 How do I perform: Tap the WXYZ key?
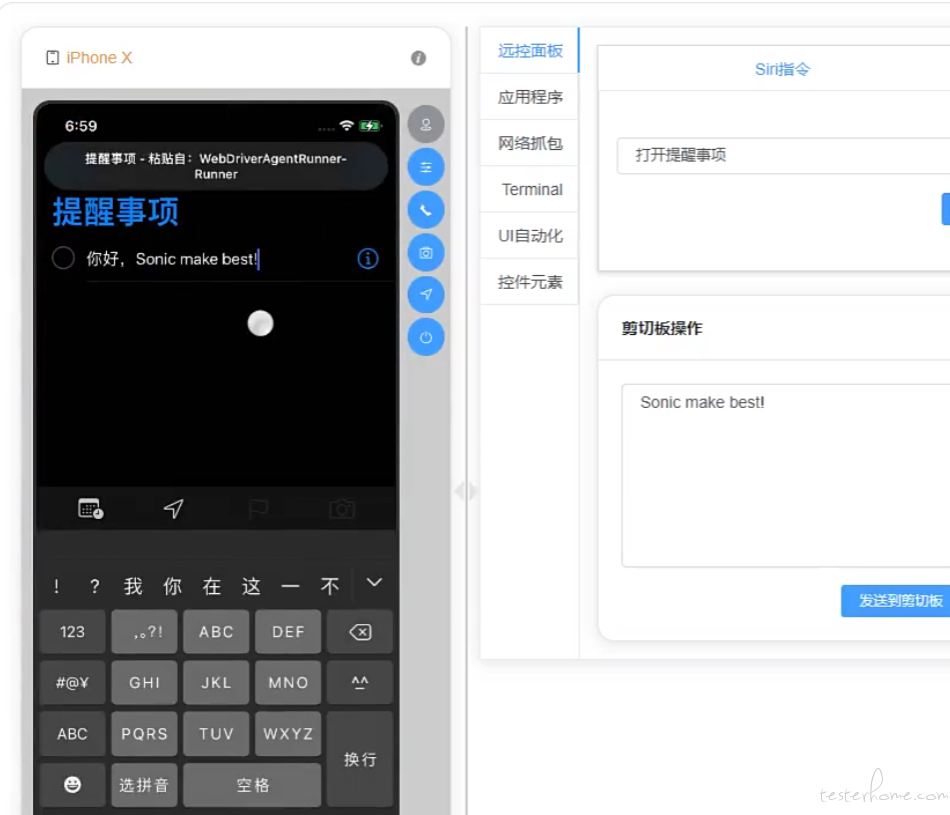(288, 734)
